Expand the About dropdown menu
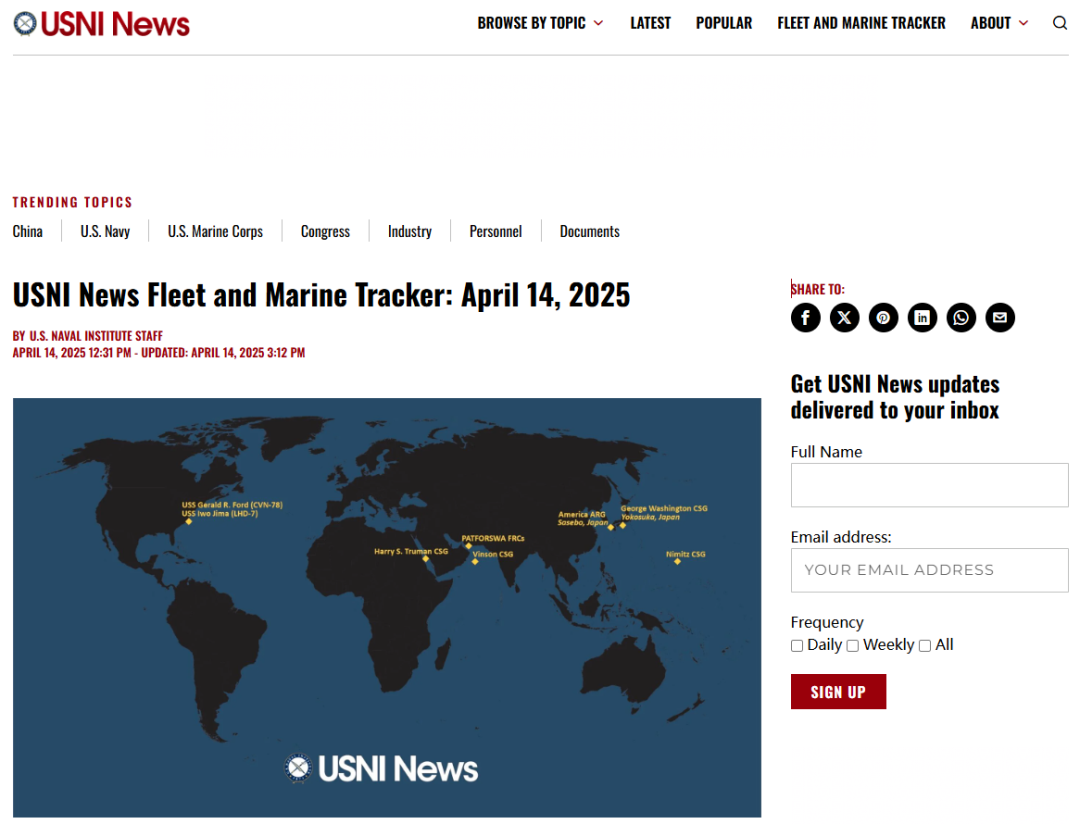This screenshot has width=1080, height=824. click(999, 23)
